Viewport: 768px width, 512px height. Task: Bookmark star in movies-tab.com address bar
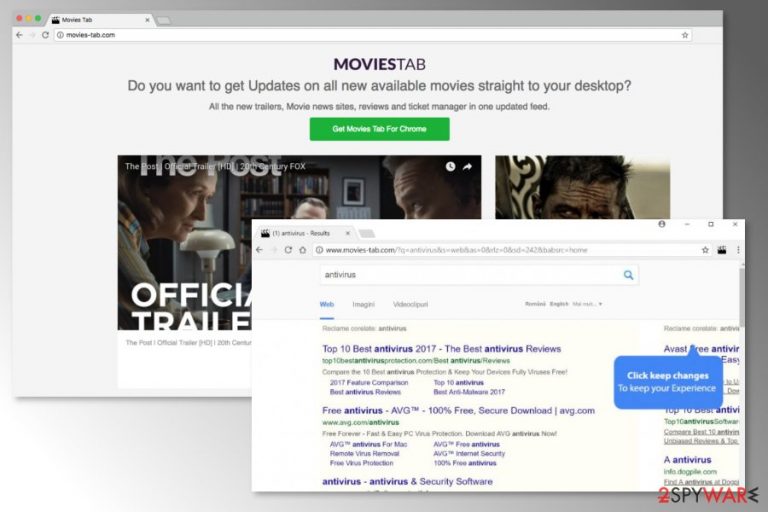pos(685,35)
